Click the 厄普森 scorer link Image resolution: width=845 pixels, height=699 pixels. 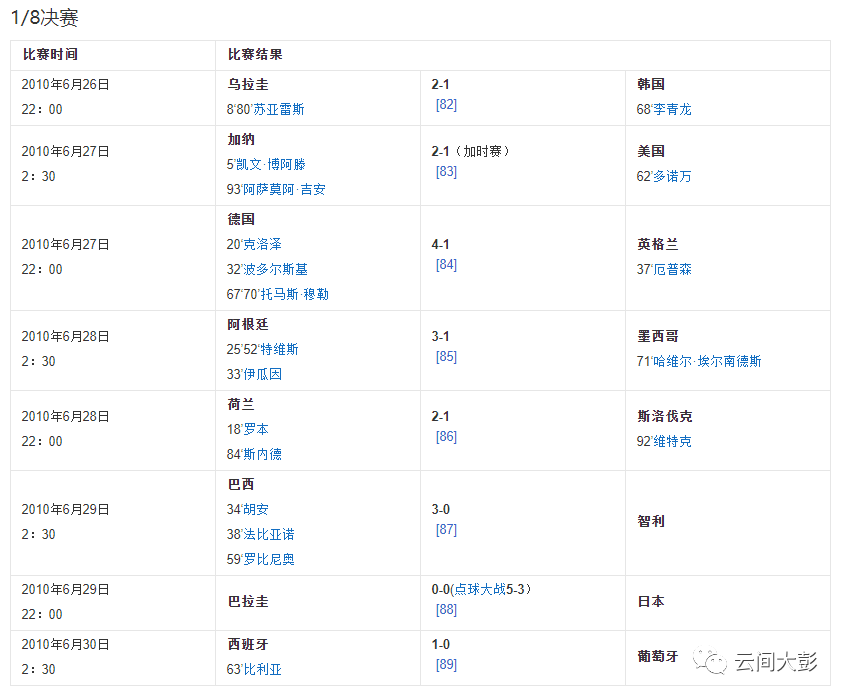(x=672, y=269)
